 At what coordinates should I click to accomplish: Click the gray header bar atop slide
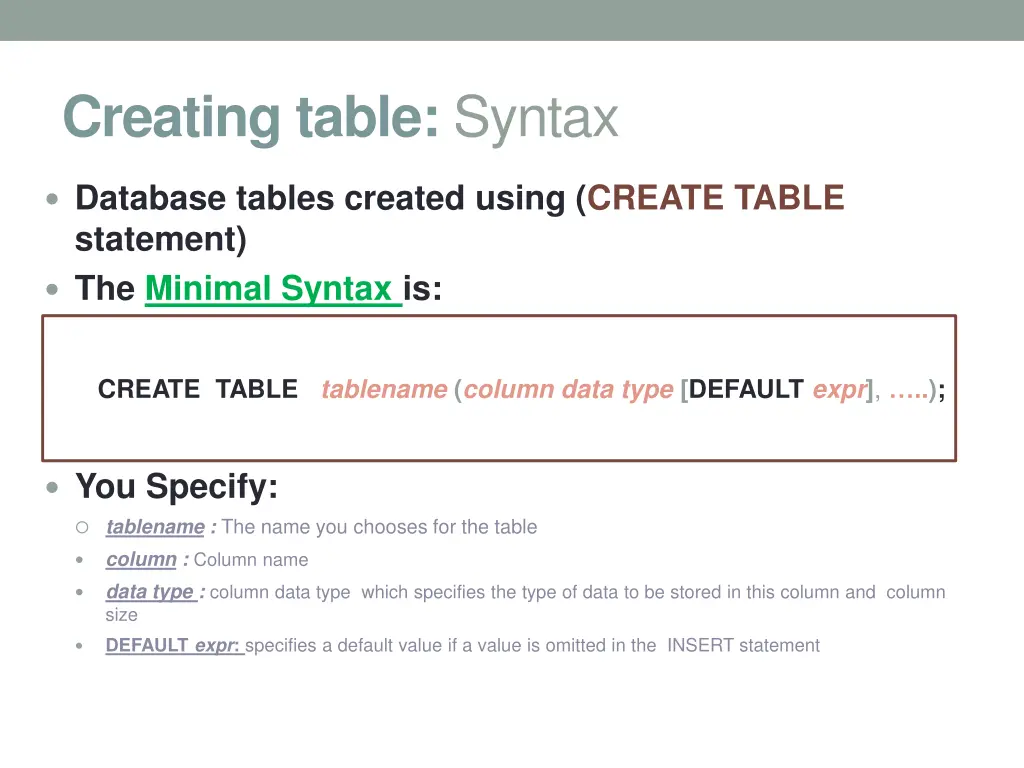point(512,20)
